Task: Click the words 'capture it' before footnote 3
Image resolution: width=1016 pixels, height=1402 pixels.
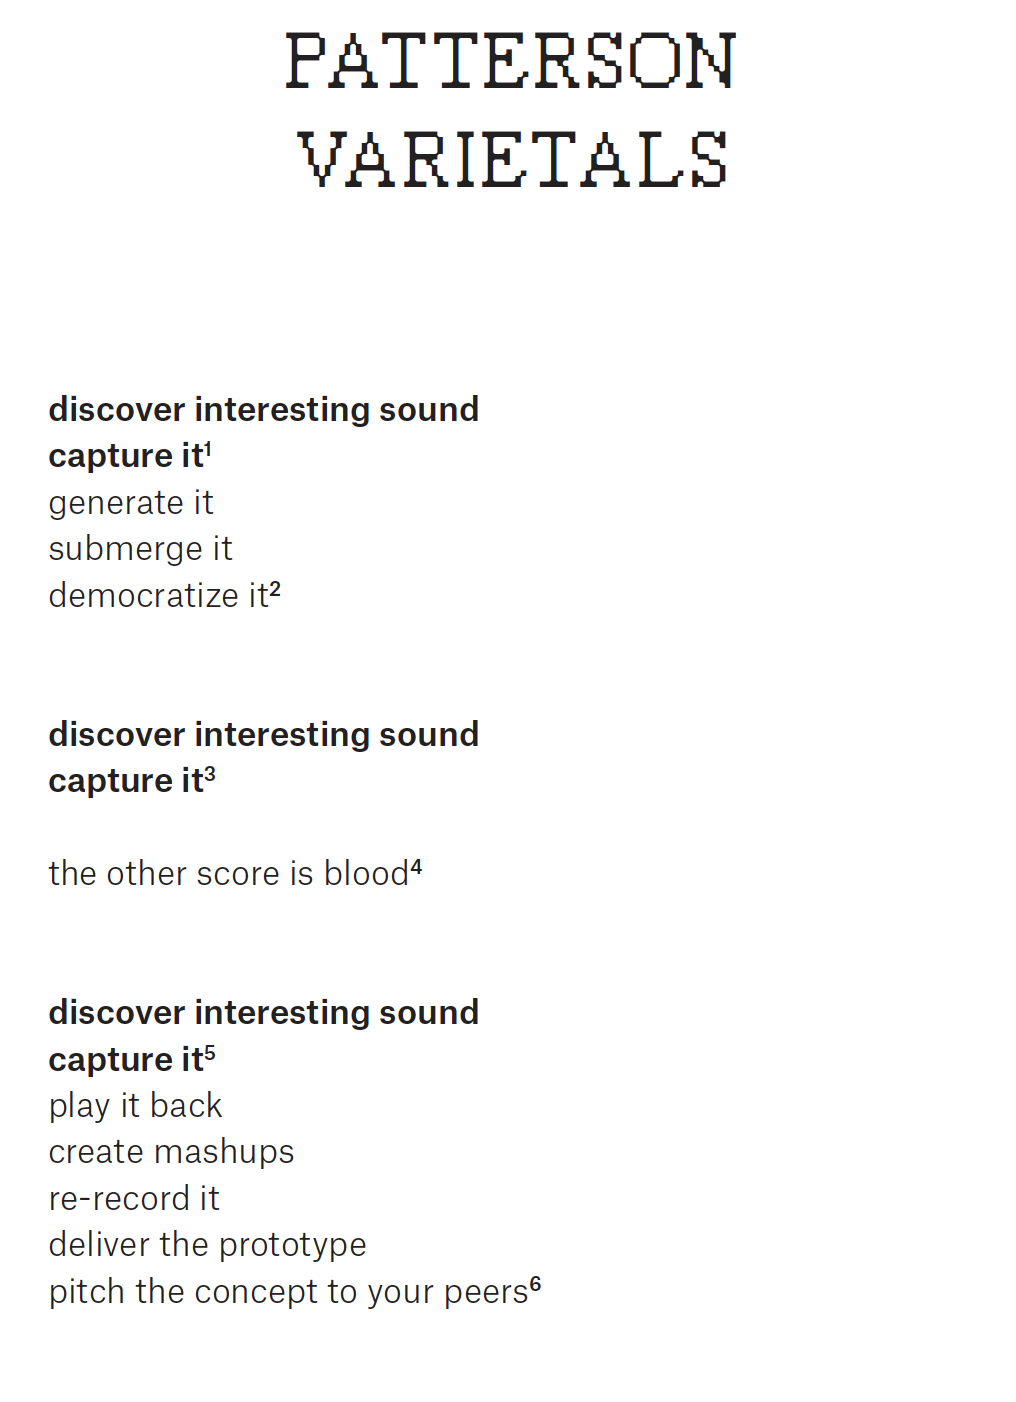Action: (x=125, y=781)
